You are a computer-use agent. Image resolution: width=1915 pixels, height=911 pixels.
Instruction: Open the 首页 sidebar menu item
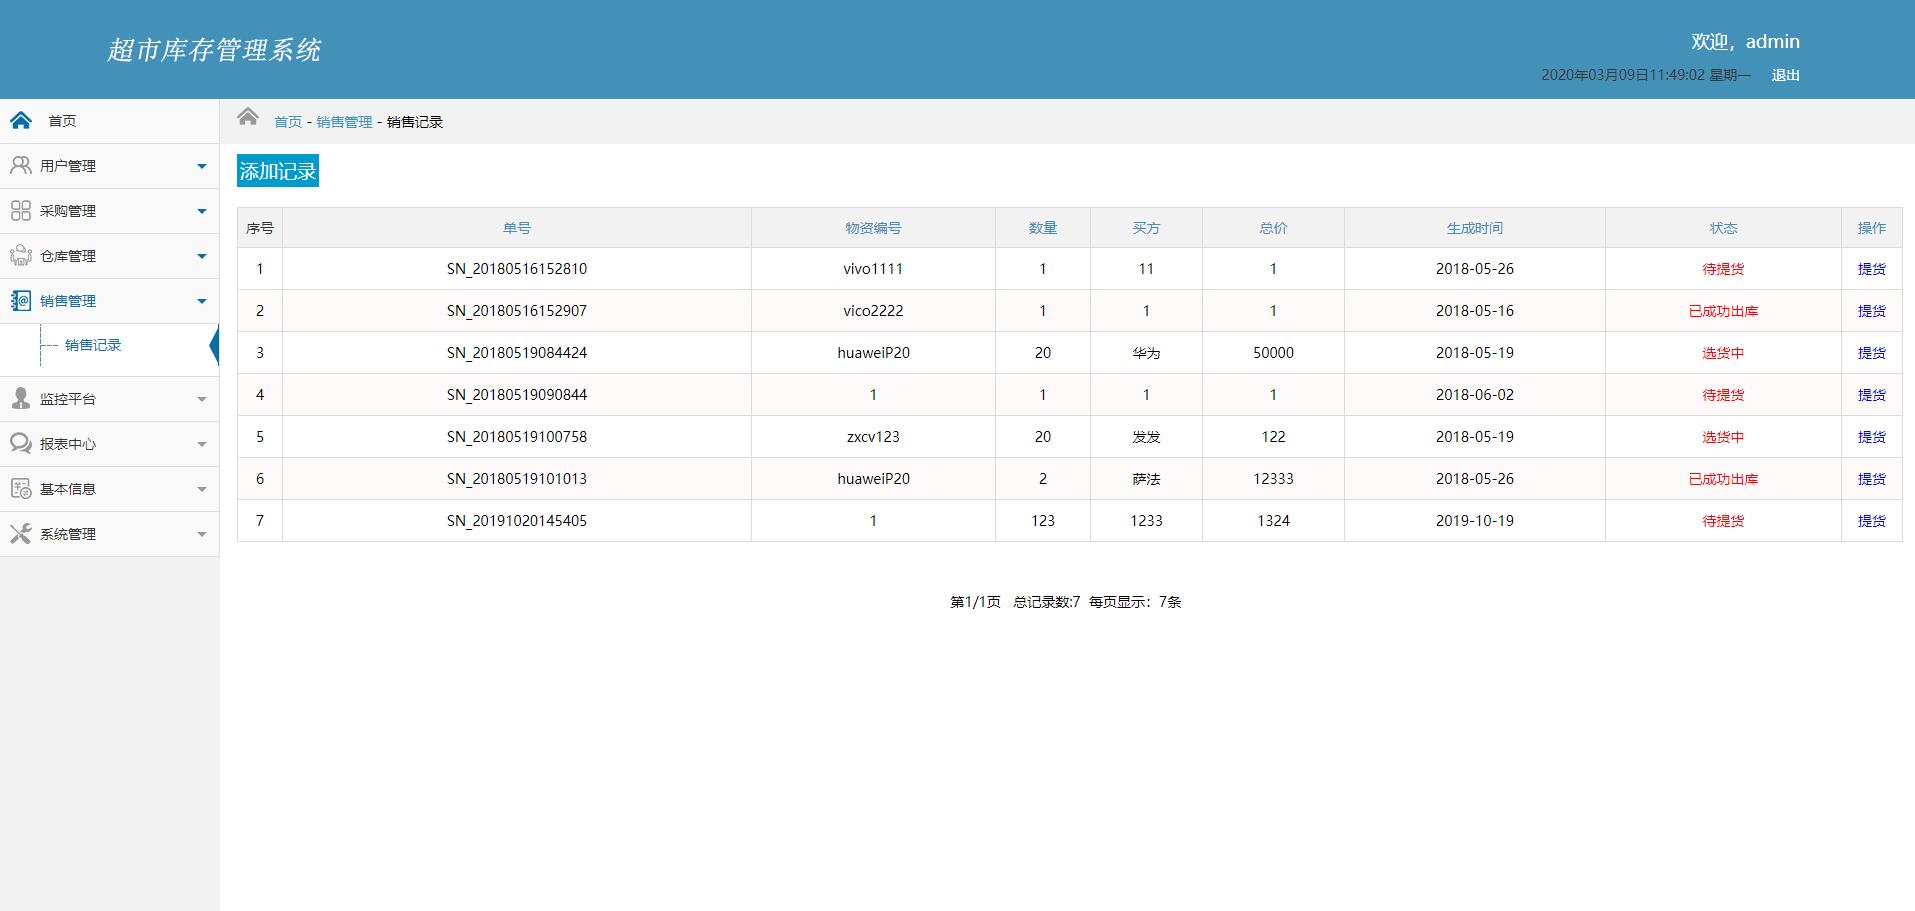[62, 121]
